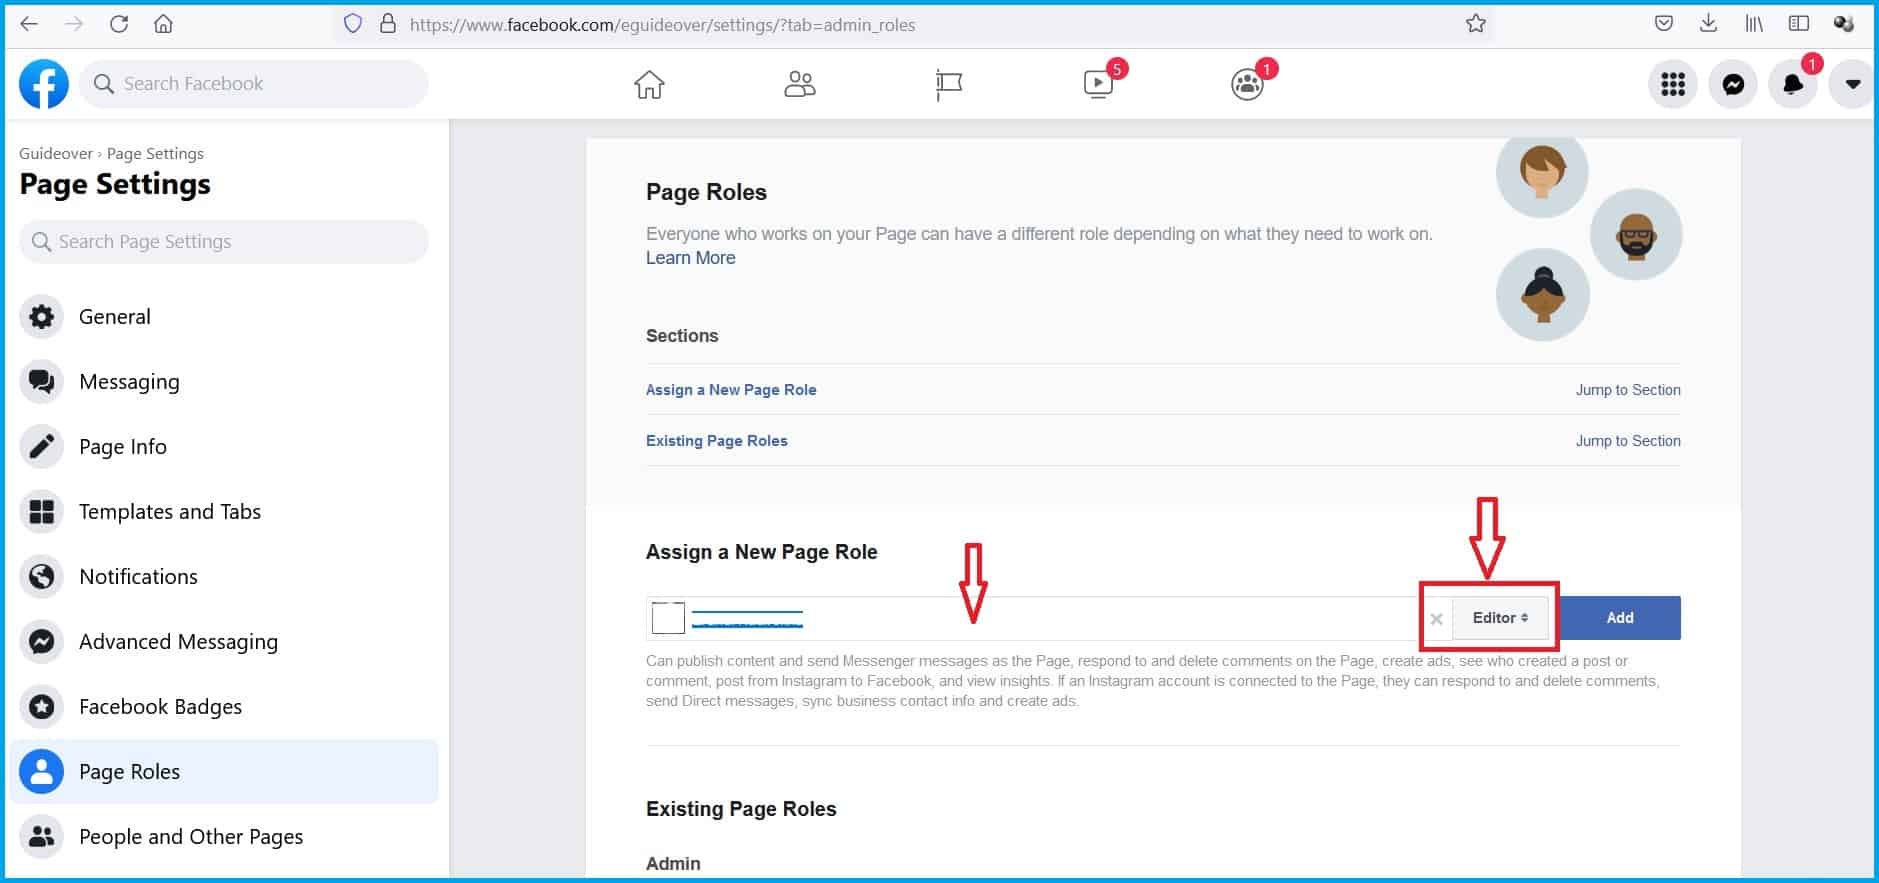The width and height of the screenshot is (1879, 883).
Task: Open Messaging settings
Action: [x=224, y=382]
